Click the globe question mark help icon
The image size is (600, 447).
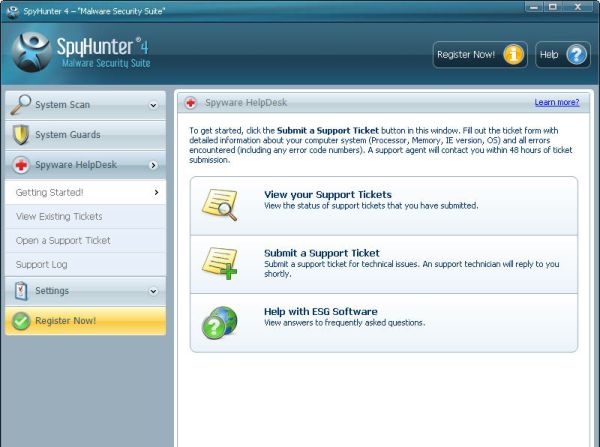pos(219,322)
